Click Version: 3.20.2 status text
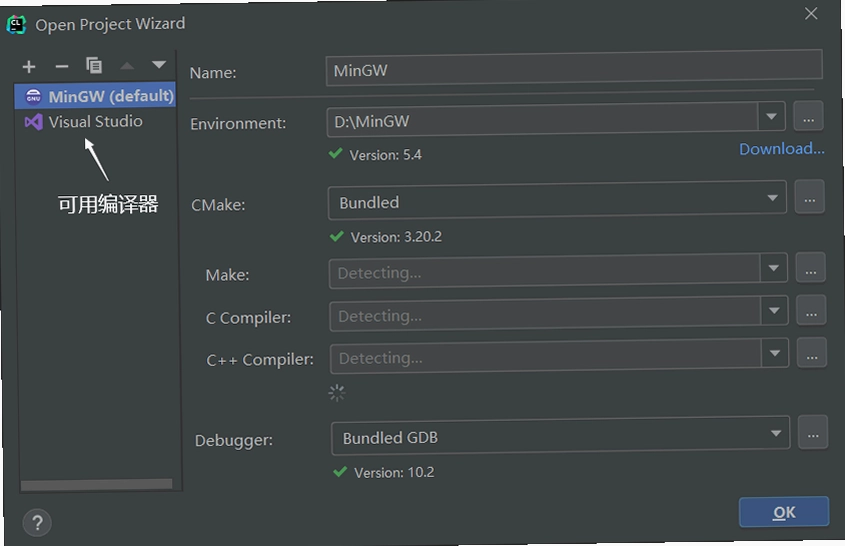The height and width of the screenshot is (546, 845). point(396,237)
